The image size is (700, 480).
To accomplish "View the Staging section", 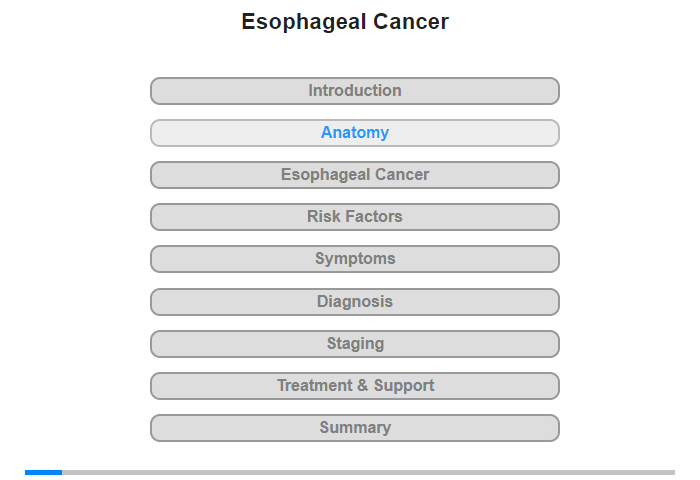I will tap(354, 344).
